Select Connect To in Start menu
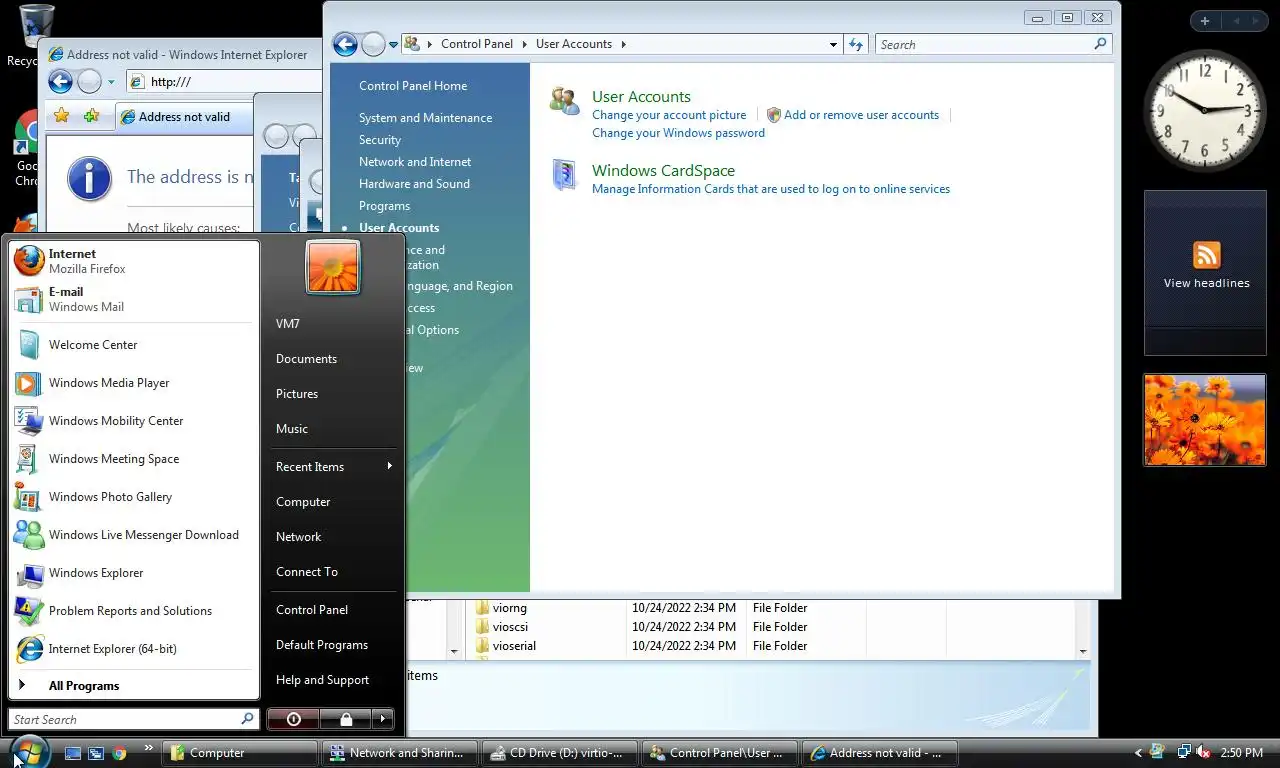This screenshot has height=768, width=1280. coord(333,572)
